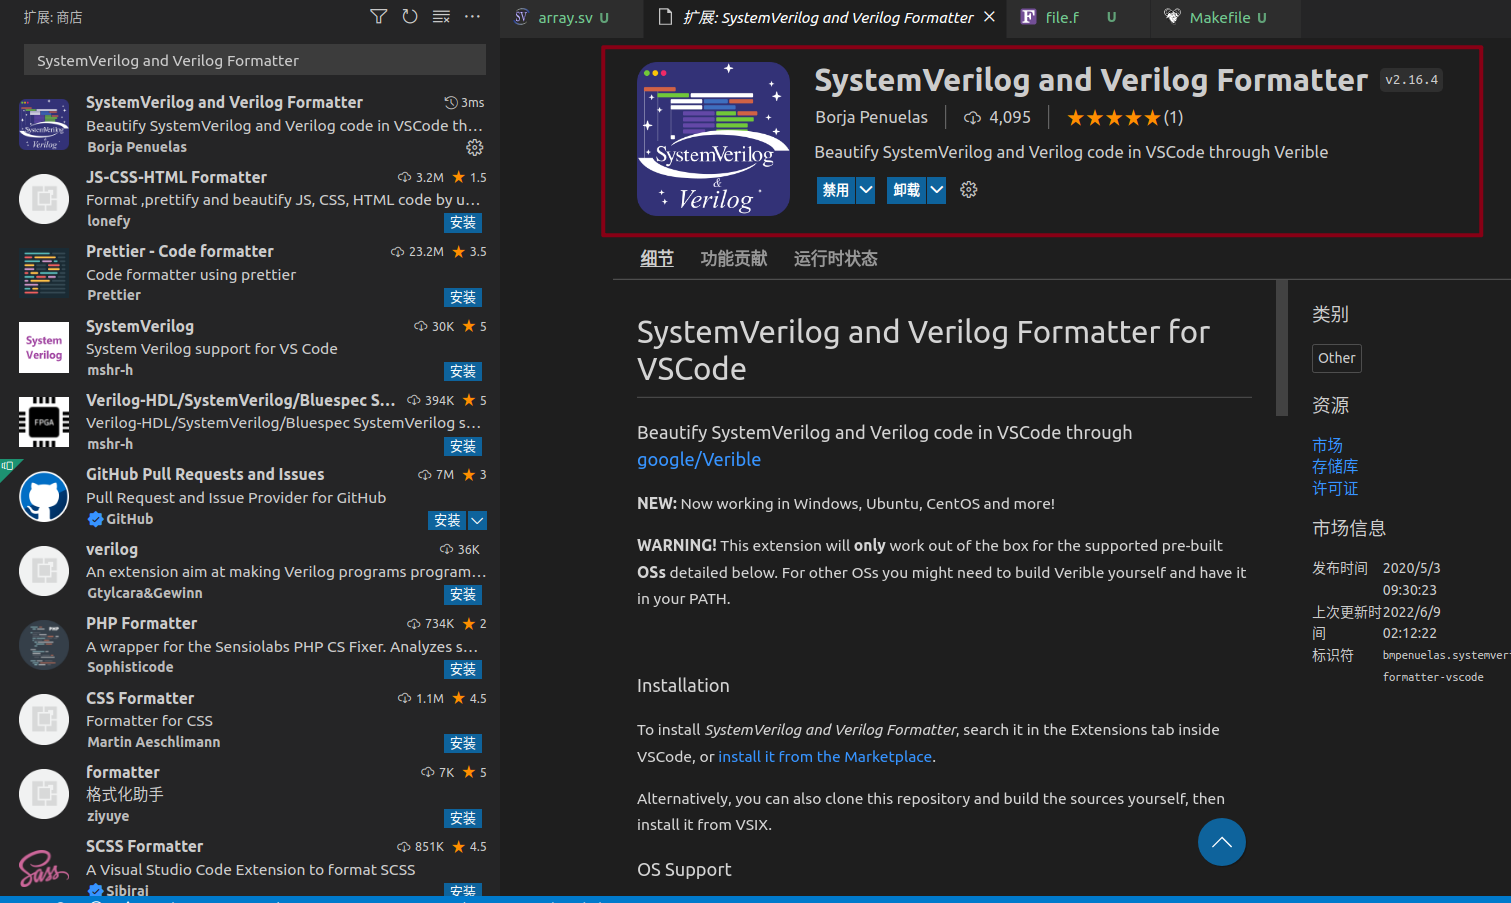The image size is (1511, 903).
Task: Install the Verilog-HDL/SystemVerilog/Bluespec extension
Action: tap(463, 446)
